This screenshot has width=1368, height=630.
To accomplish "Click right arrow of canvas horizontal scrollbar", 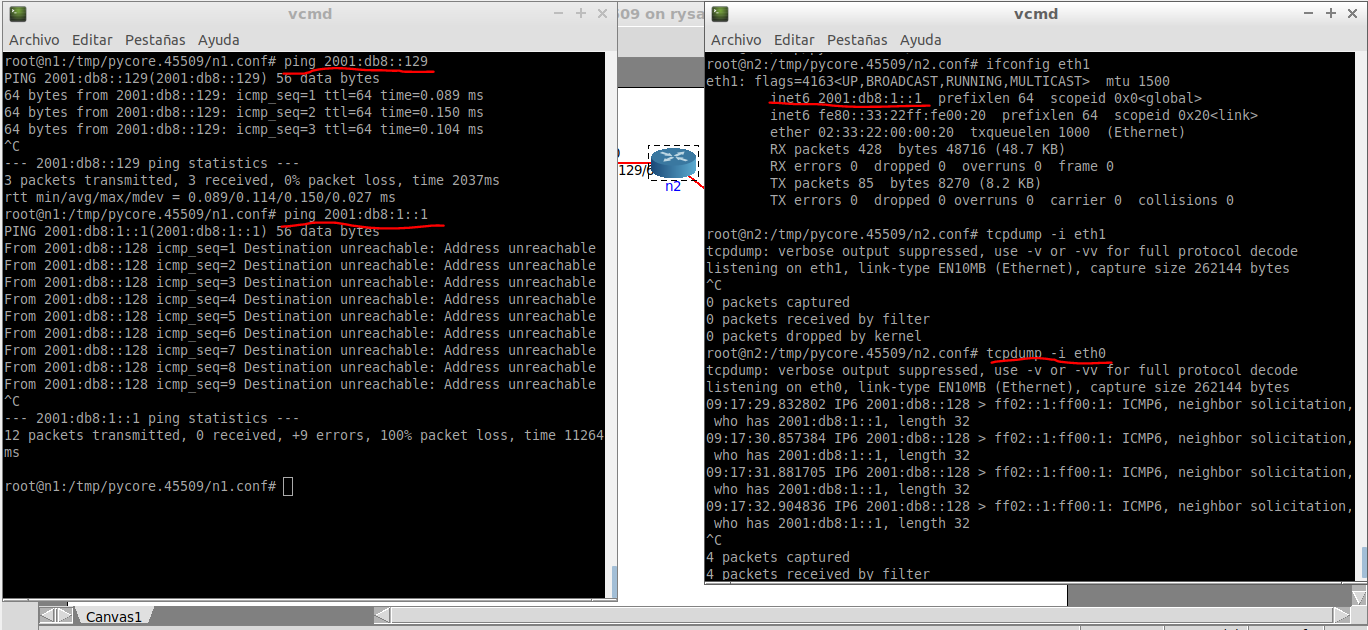I will [1342, 615].
